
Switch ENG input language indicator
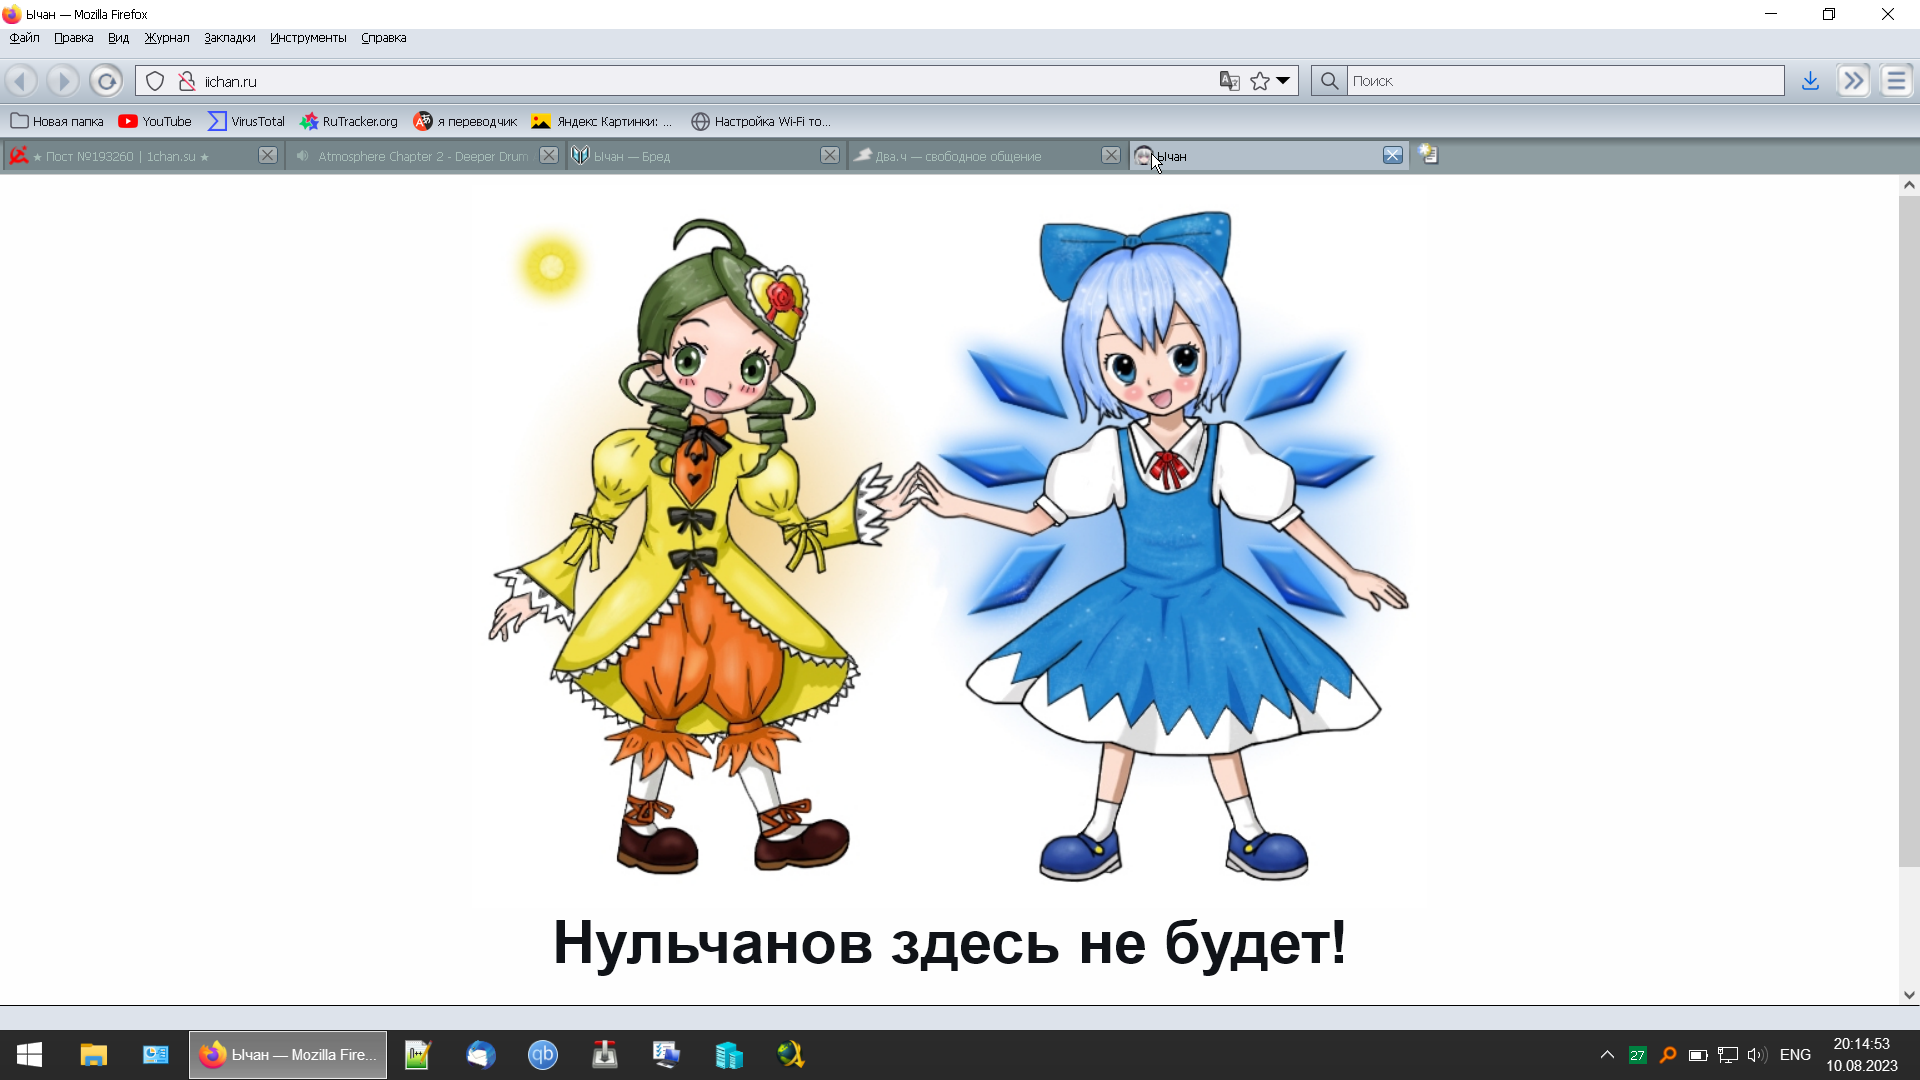pyautogui.click(x=1795, y=1055)
